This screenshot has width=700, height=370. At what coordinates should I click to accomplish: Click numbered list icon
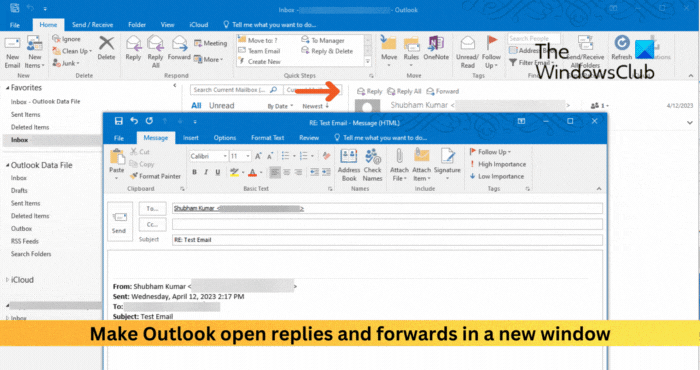[x=304, y=156]
